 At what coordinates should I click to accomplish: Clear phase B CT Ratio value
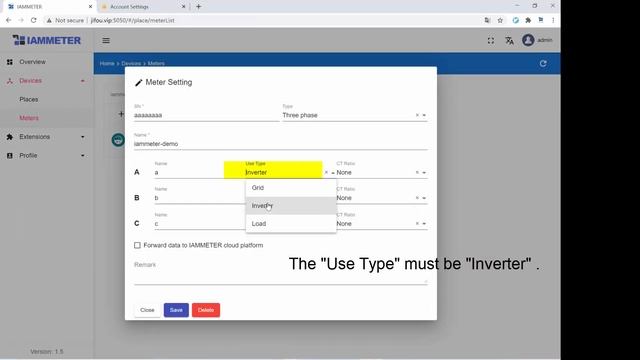417,198
